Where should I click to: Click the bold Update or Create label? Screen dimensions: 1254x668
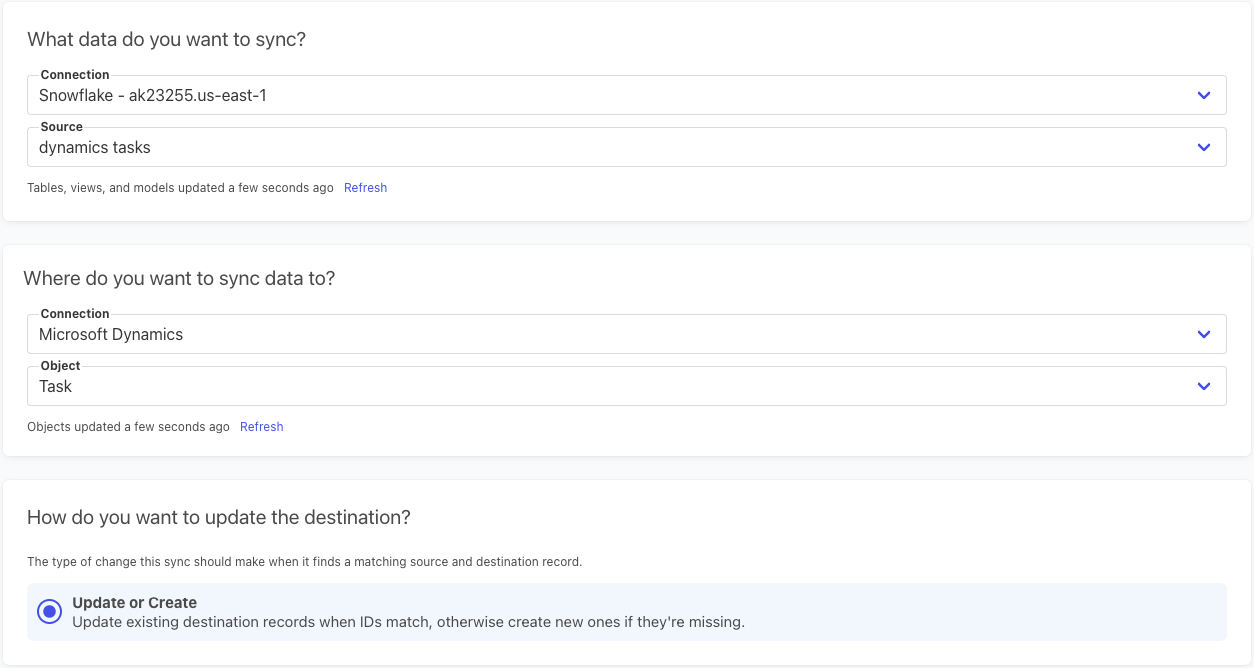[x=134, y=603]
